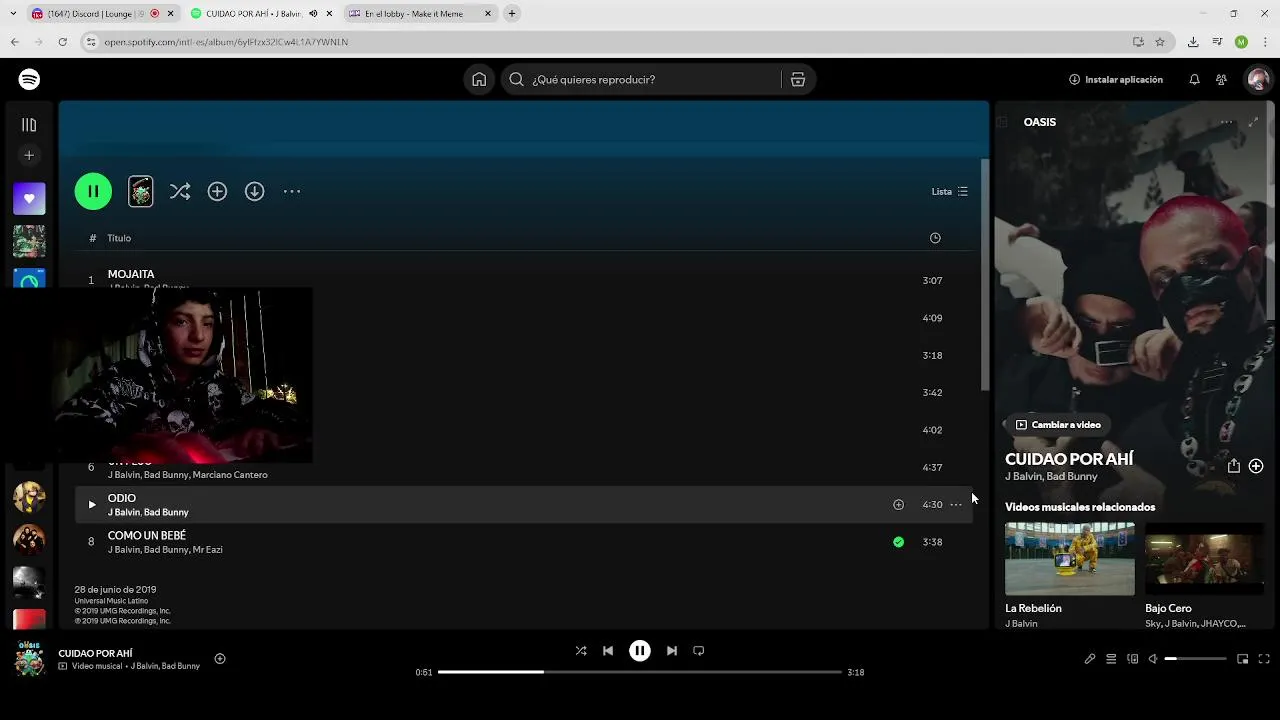Play the ODIO track
The image size is (1280, 720).
[91, 504]
